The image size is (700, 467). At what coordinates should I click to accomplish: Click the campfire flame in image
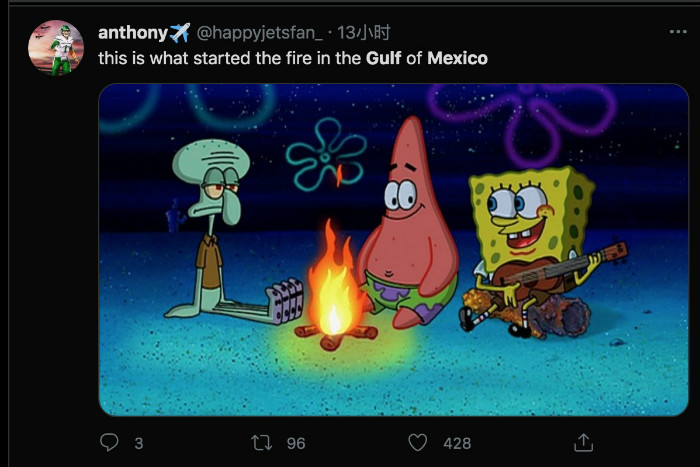click(334, 279)
